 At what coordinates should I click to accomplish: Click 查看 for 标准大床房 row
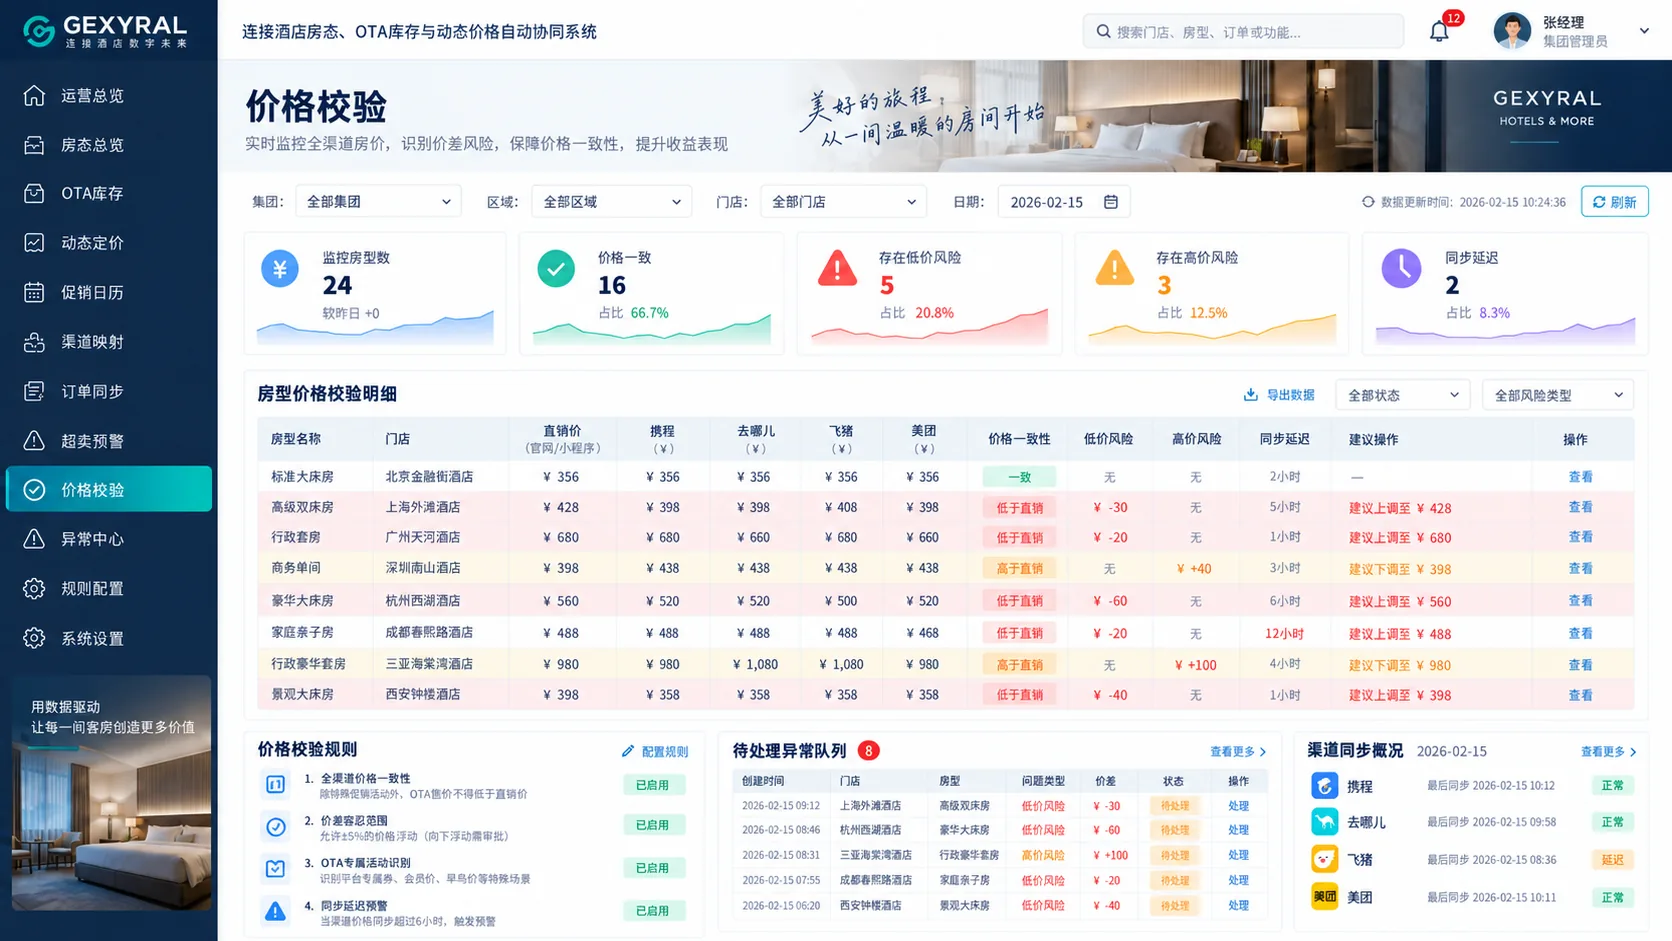coord(1580,477)
